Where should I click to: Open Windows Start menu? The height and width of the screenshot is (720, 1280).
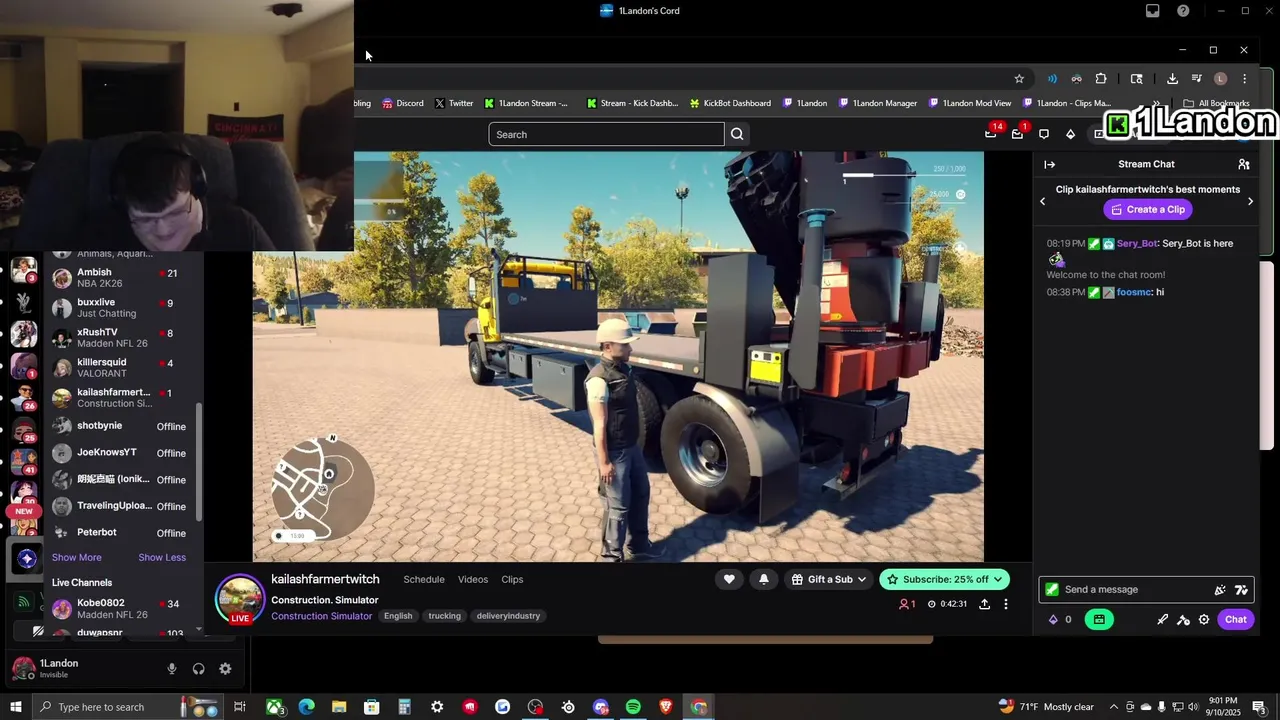tap(16, 707)
